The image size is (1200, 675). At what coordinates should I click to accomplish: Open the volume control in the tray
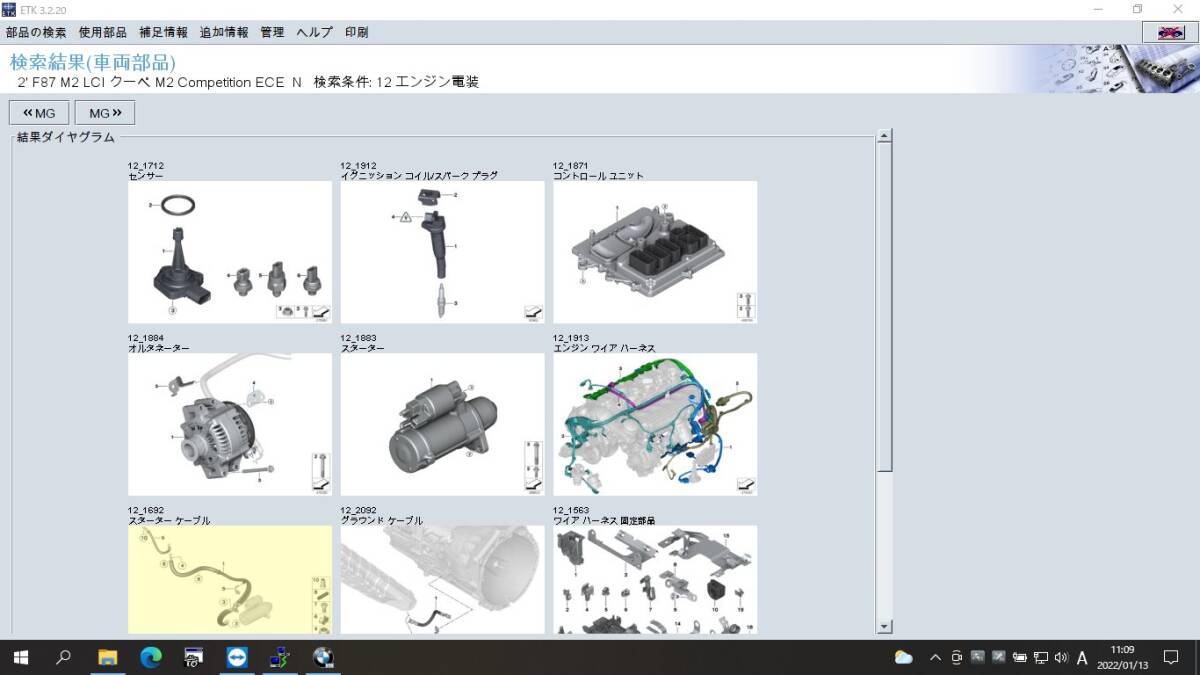[1061, 657]
